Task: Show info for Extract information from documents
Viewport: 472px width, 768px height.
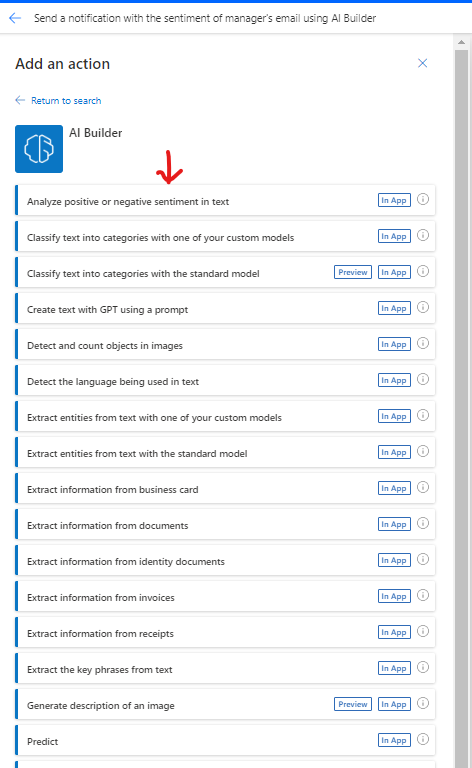Action: coord(423,524)
